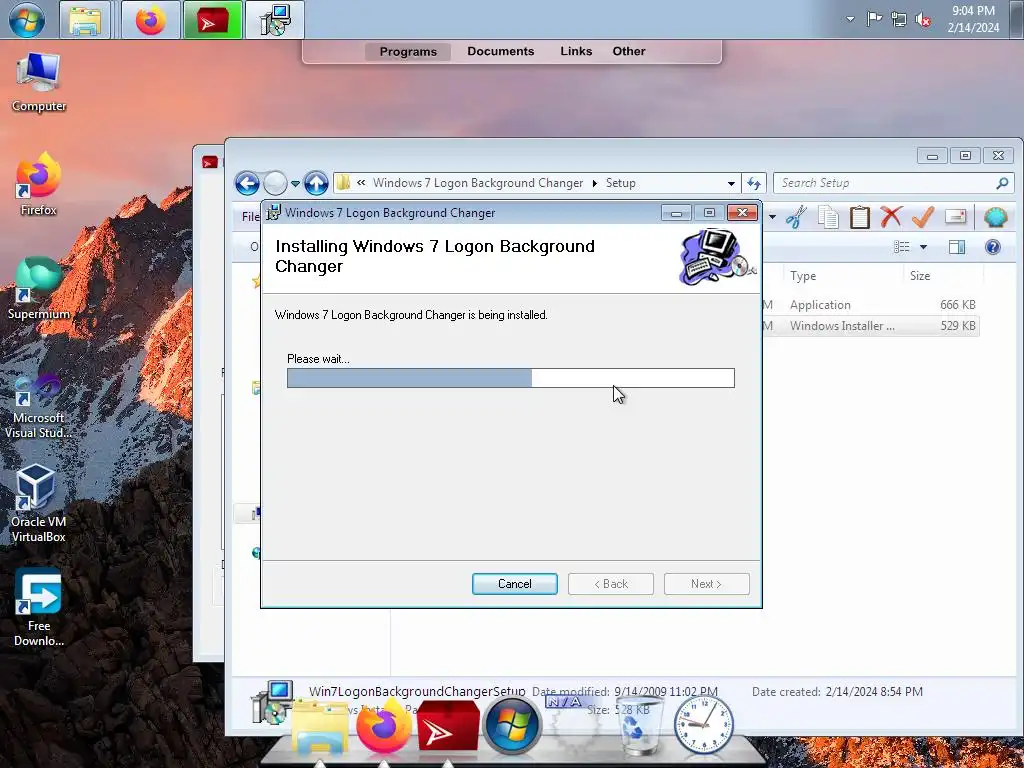Click the Firefox icon in the dock
The height and width of the screenshot is (768, 1024).
tap(385, 726)
